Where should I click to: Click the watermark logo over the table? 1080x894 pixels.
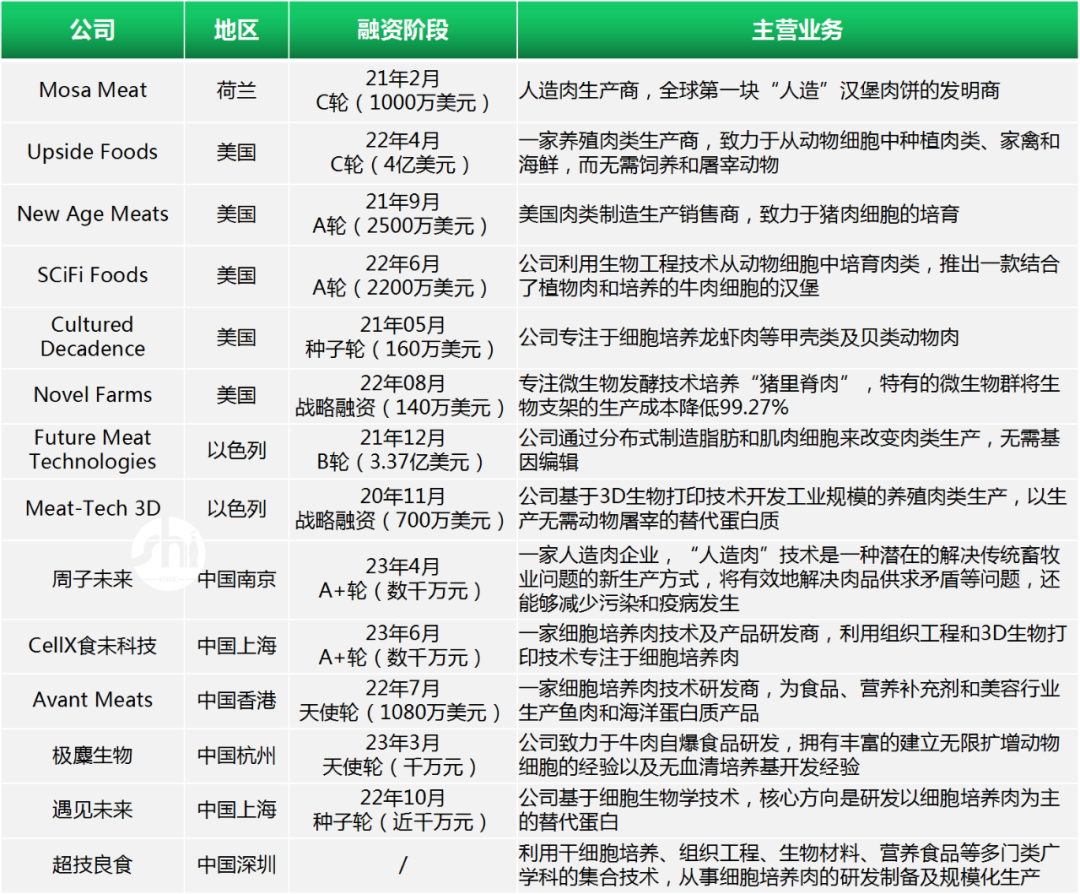coord(168,553)
